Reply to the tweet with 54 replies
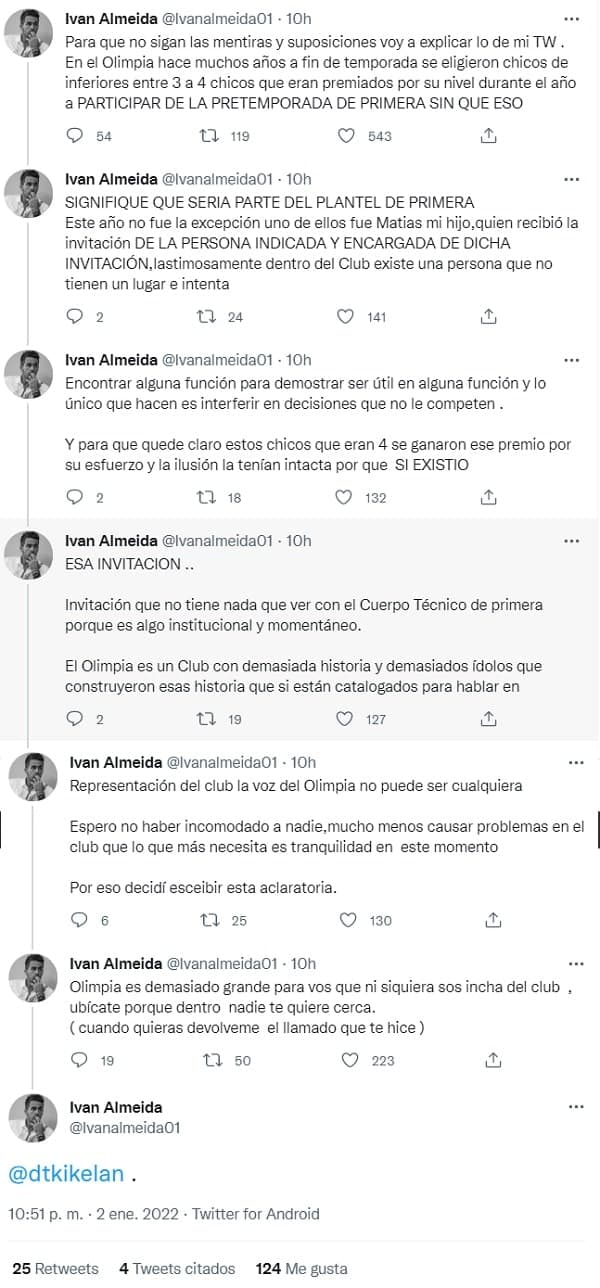600x1288 pixels. pos(74,136)
